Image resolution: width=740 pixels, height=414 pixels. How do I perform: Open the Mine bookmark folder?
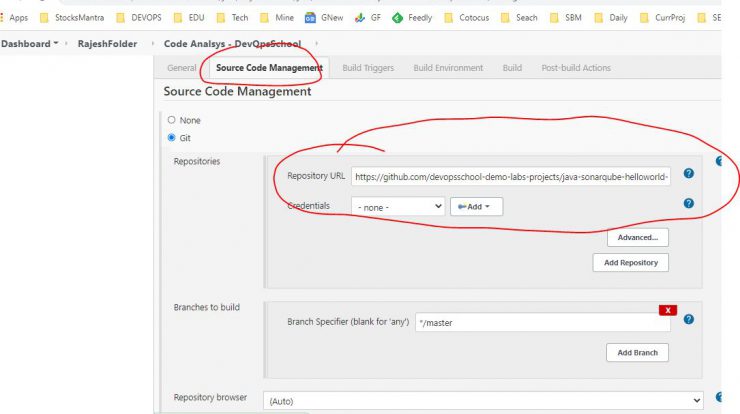[277, 18]
